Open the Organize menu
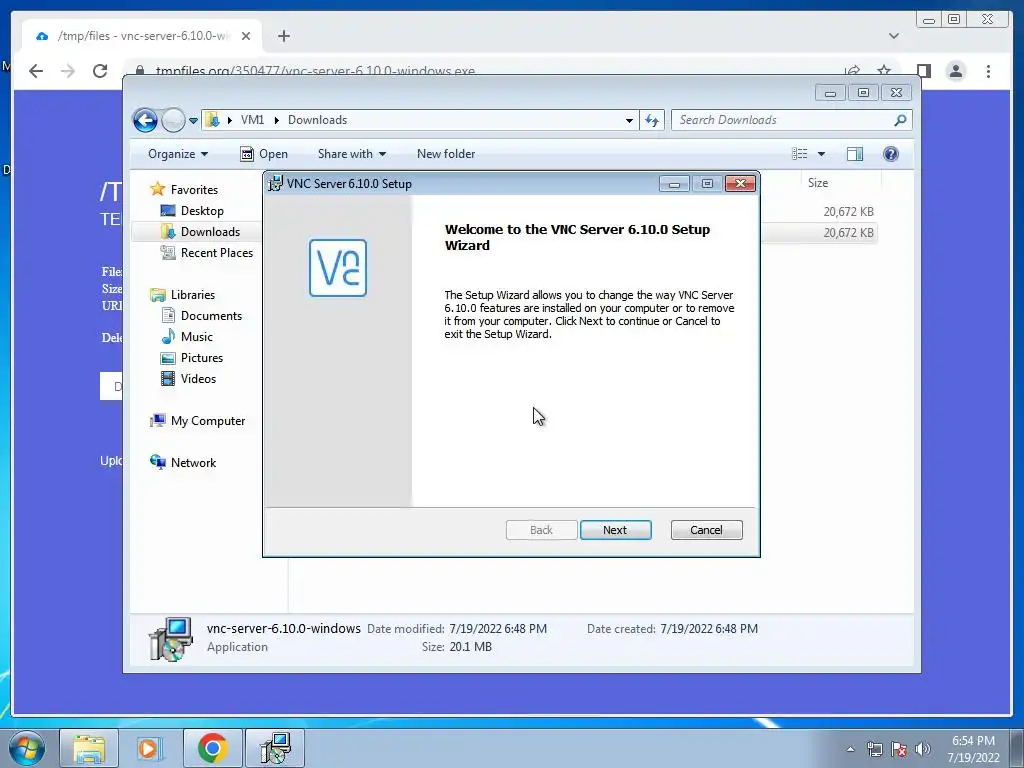 [178, 154]
